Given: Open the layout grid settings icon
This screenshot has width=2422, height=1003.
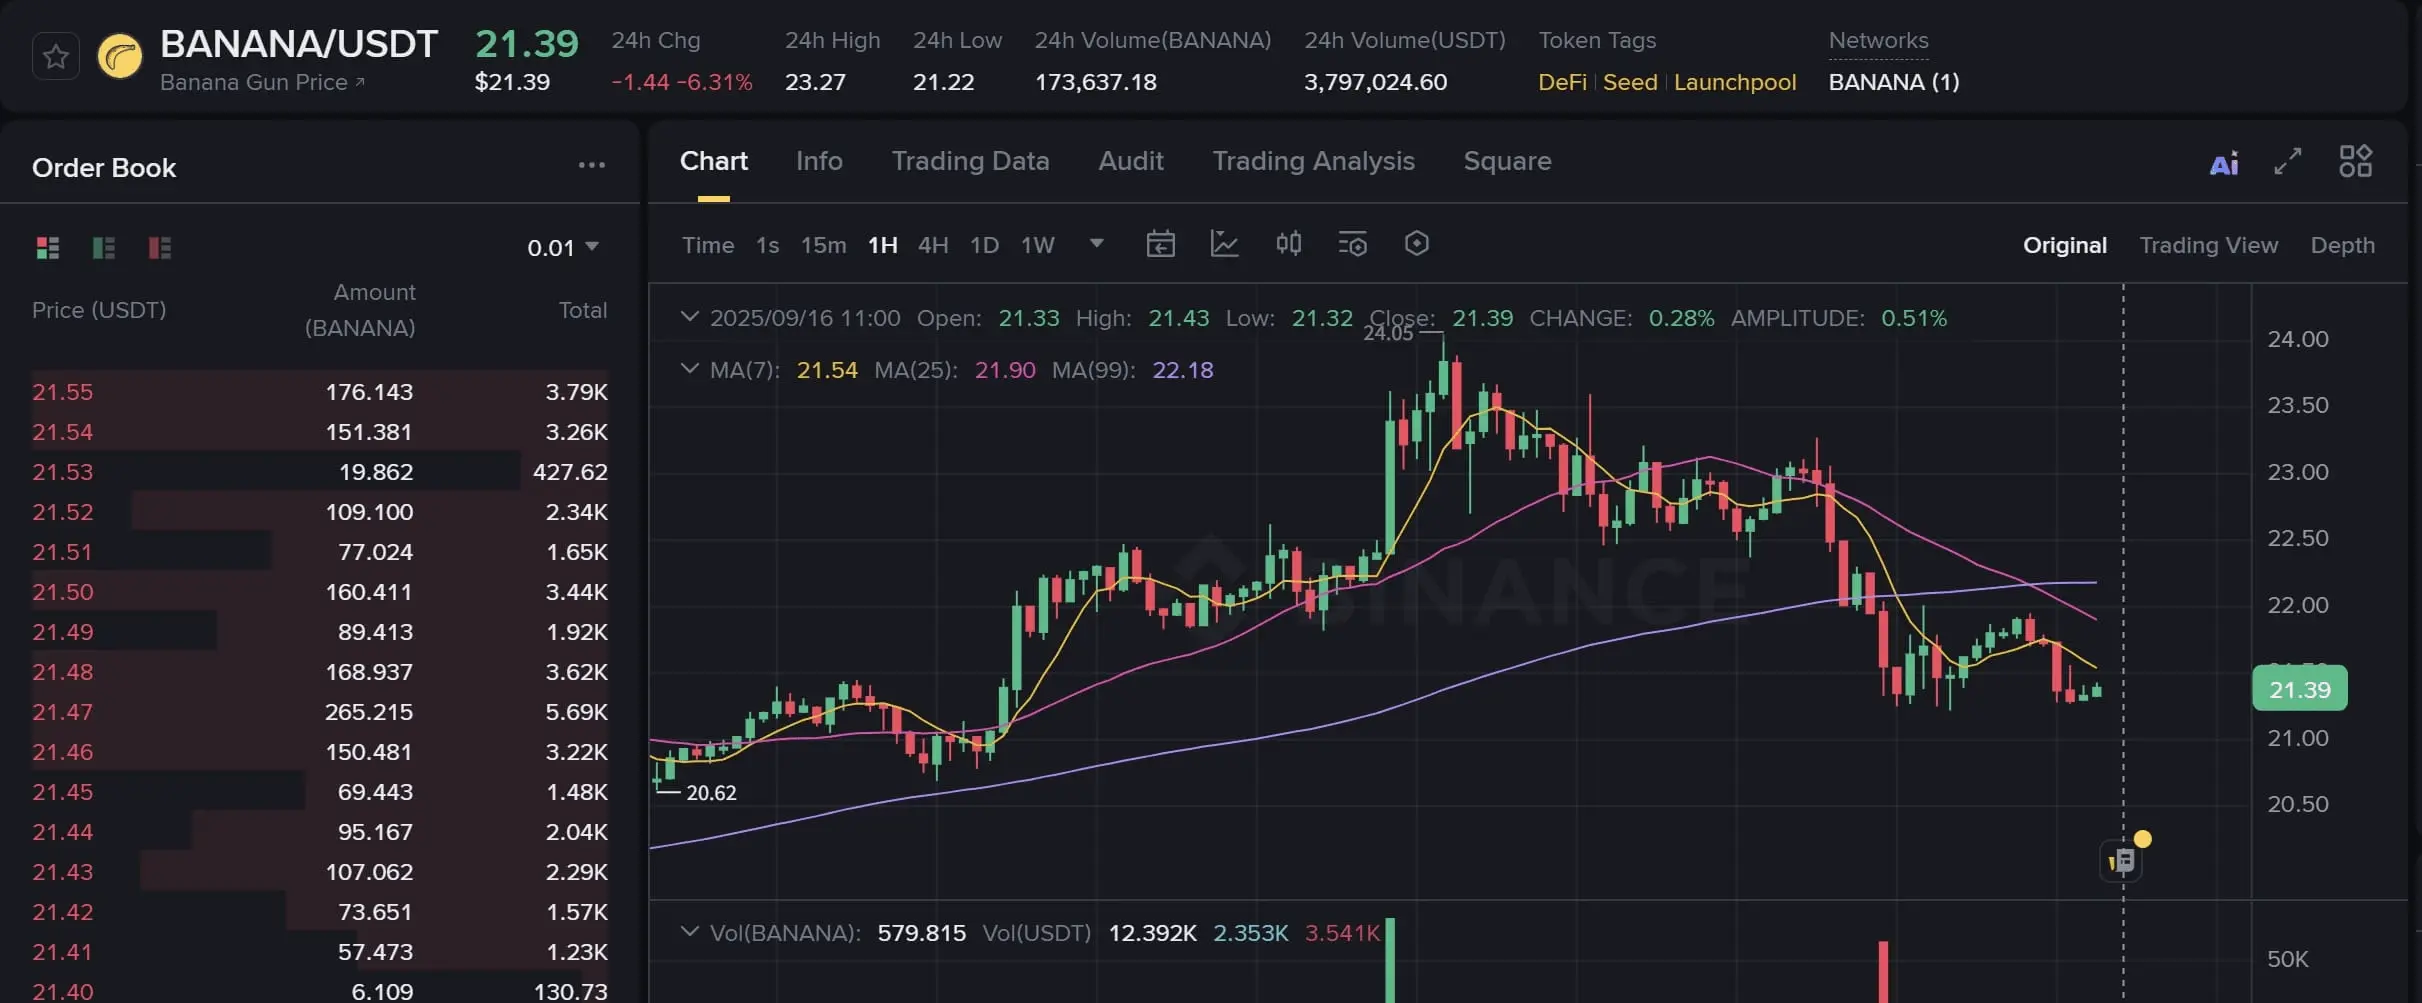Looking at the screenshot, I should click(2355, 161).
